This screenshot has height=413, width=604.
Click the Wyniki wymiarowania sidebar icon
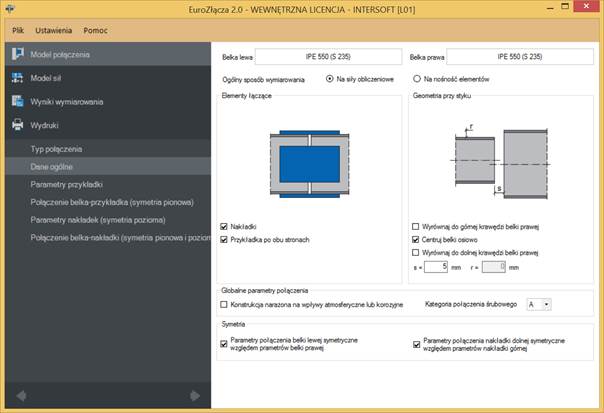(x=17, y=101)
